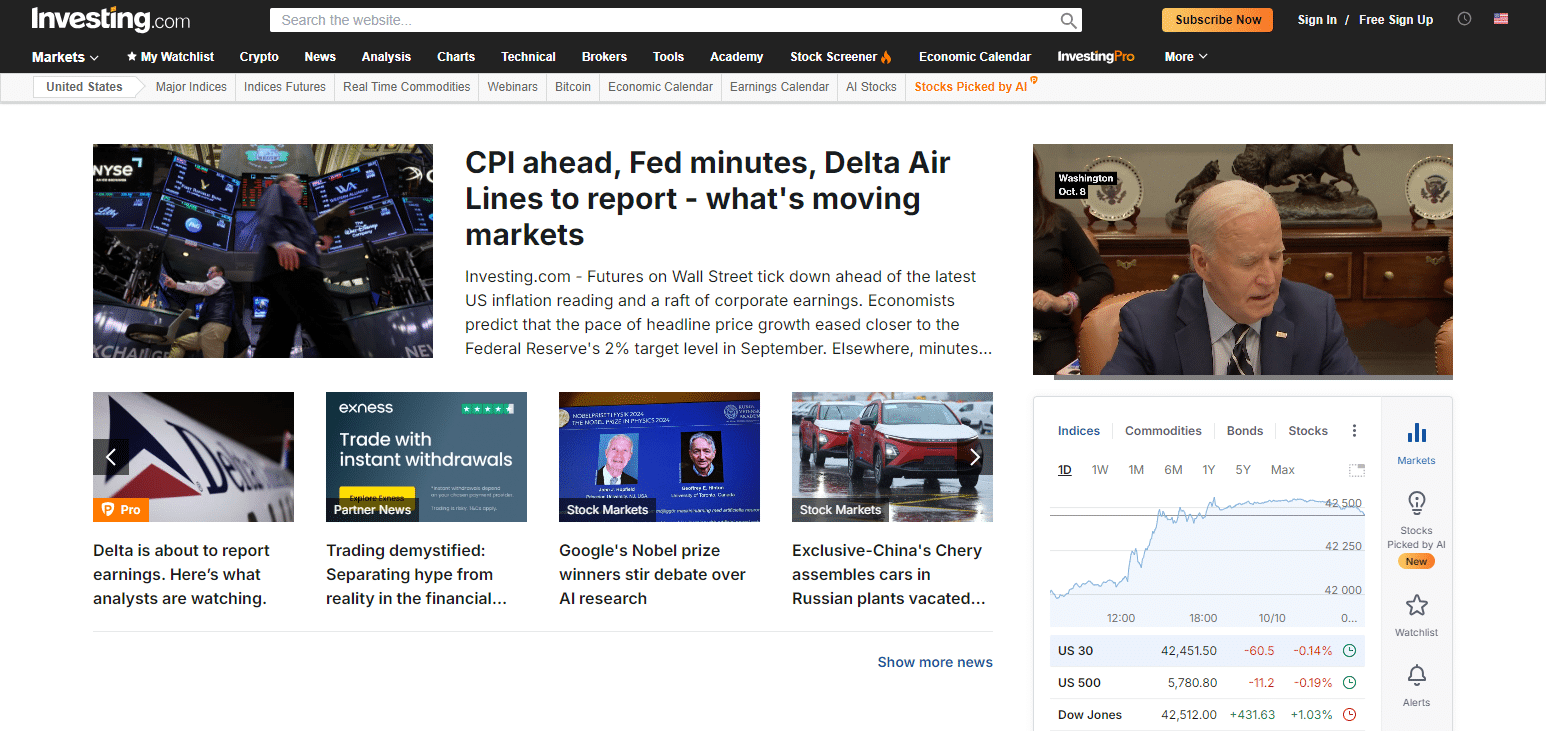
Task: Switch the chart range to 1M
Action: point(1136,470)
